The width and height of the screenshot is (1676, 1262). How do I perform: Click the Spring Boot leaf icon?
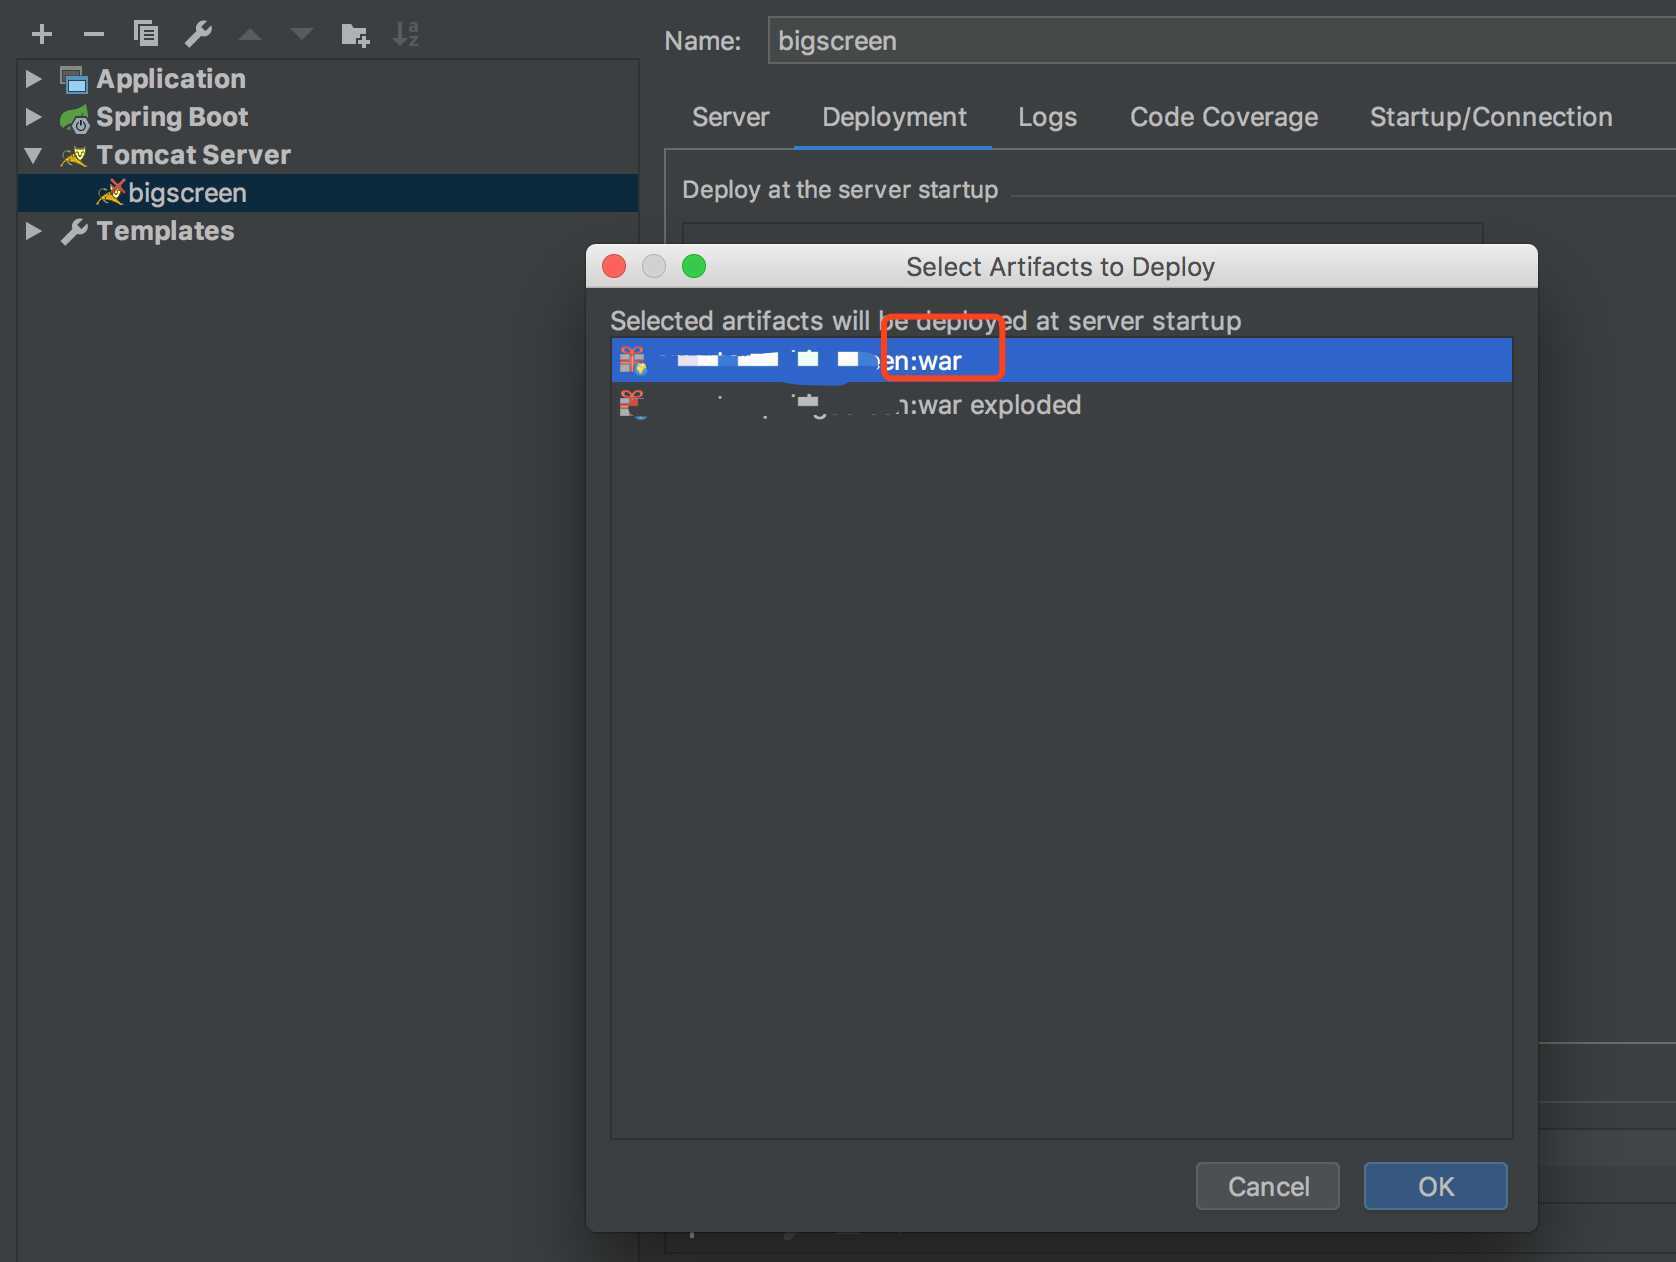click(74, 118)
